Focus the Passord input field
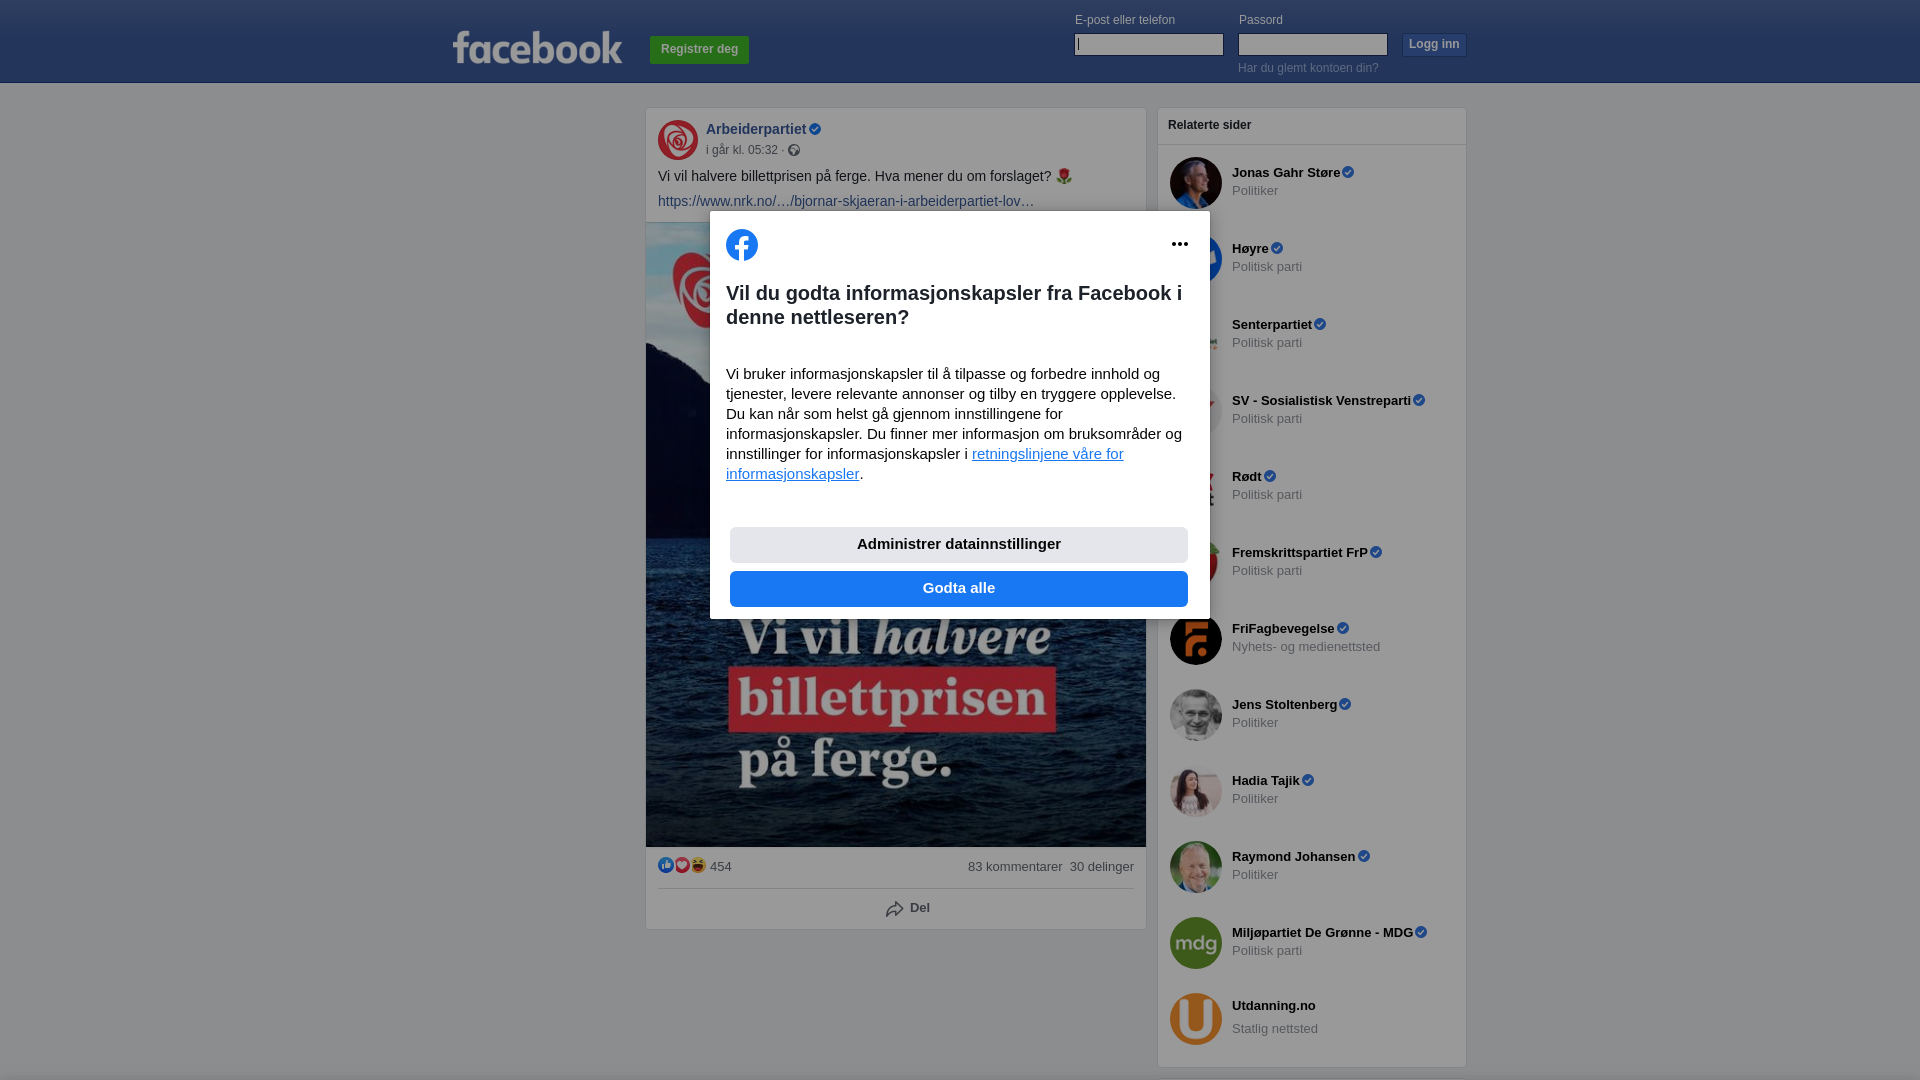The image size is (1920, 1080). coord(1313,44)
